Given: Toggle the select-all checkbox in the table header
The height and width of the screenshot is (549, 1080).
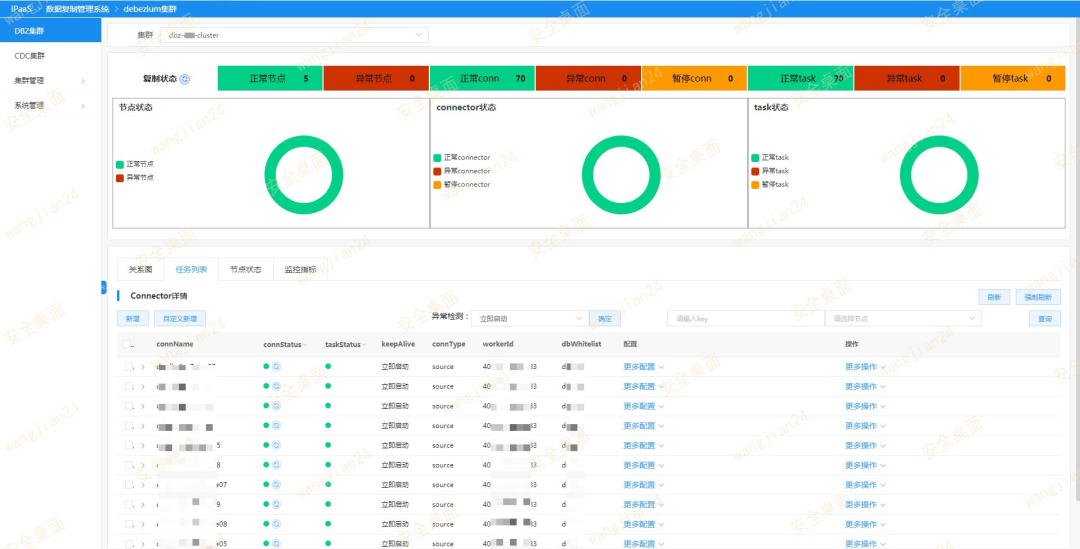Looking at the screenshot, I should tap(127, 344).
